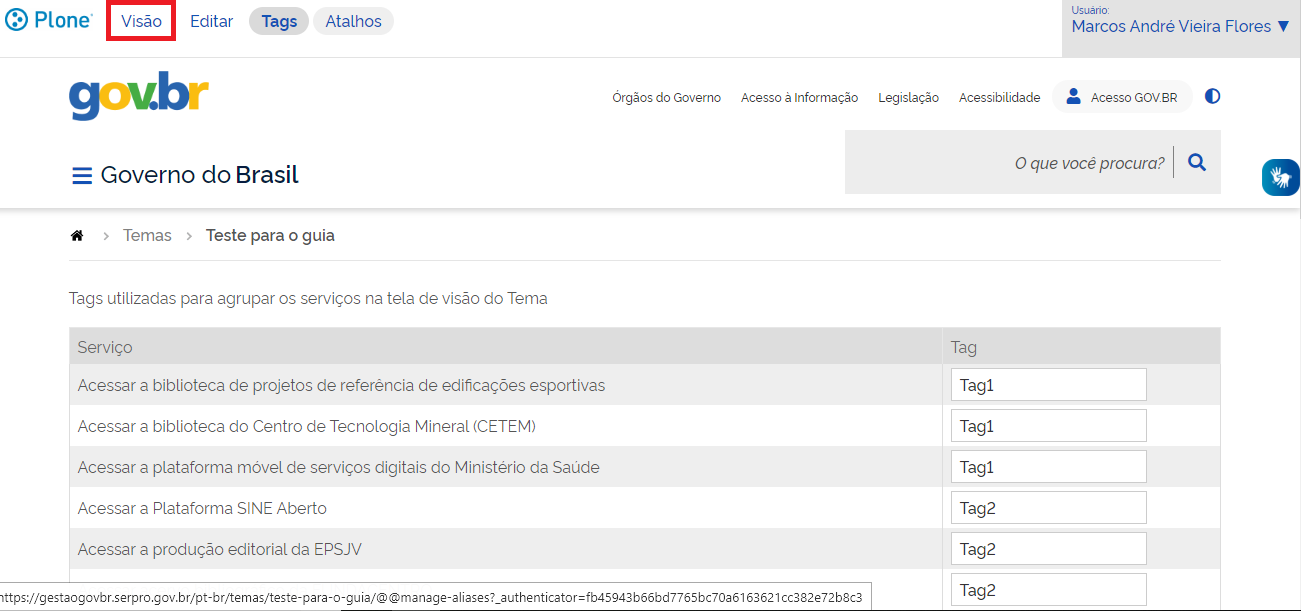Toggle the high contrast icon

(1212, 97)
